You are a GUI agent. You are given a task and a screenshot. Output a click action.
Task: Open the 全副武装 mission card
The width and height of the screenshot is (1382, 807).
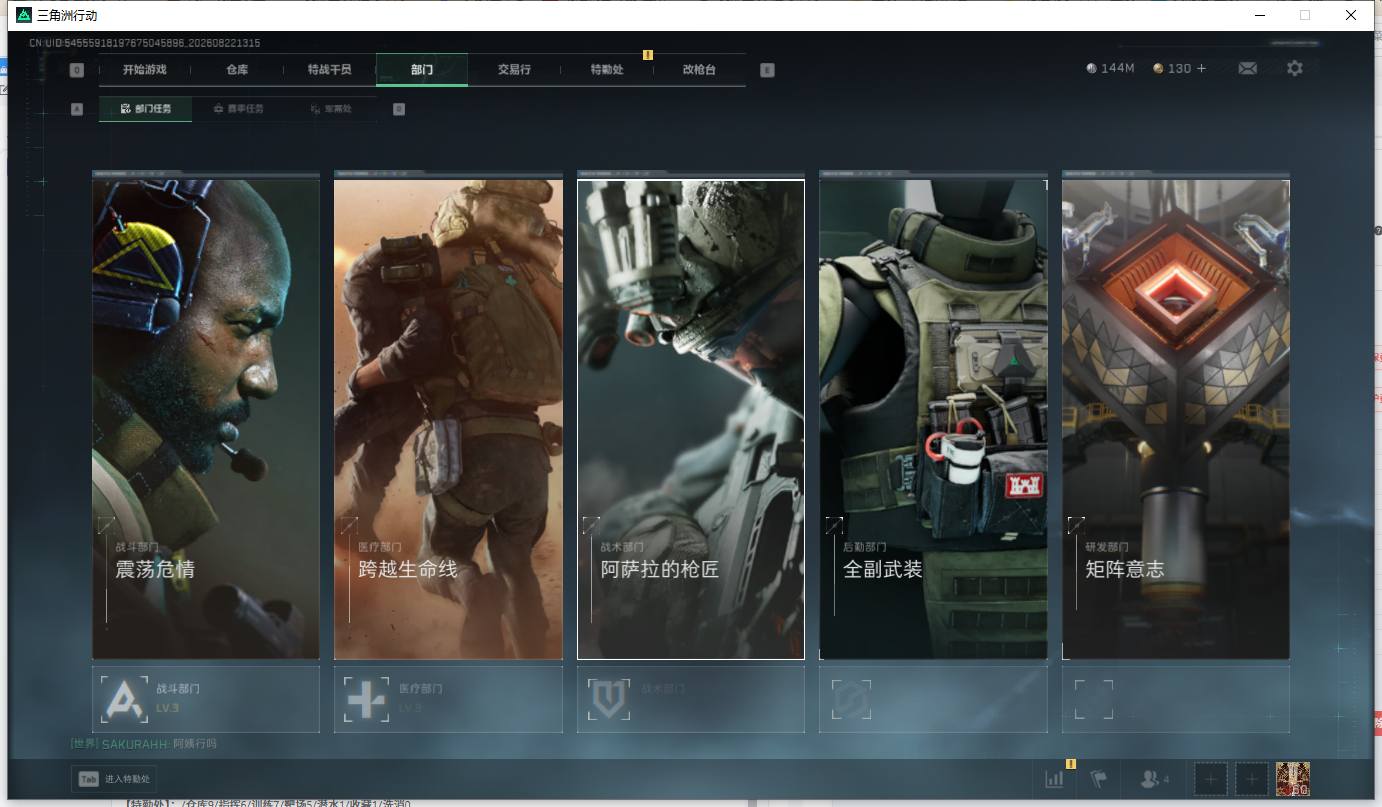[934, 419]
